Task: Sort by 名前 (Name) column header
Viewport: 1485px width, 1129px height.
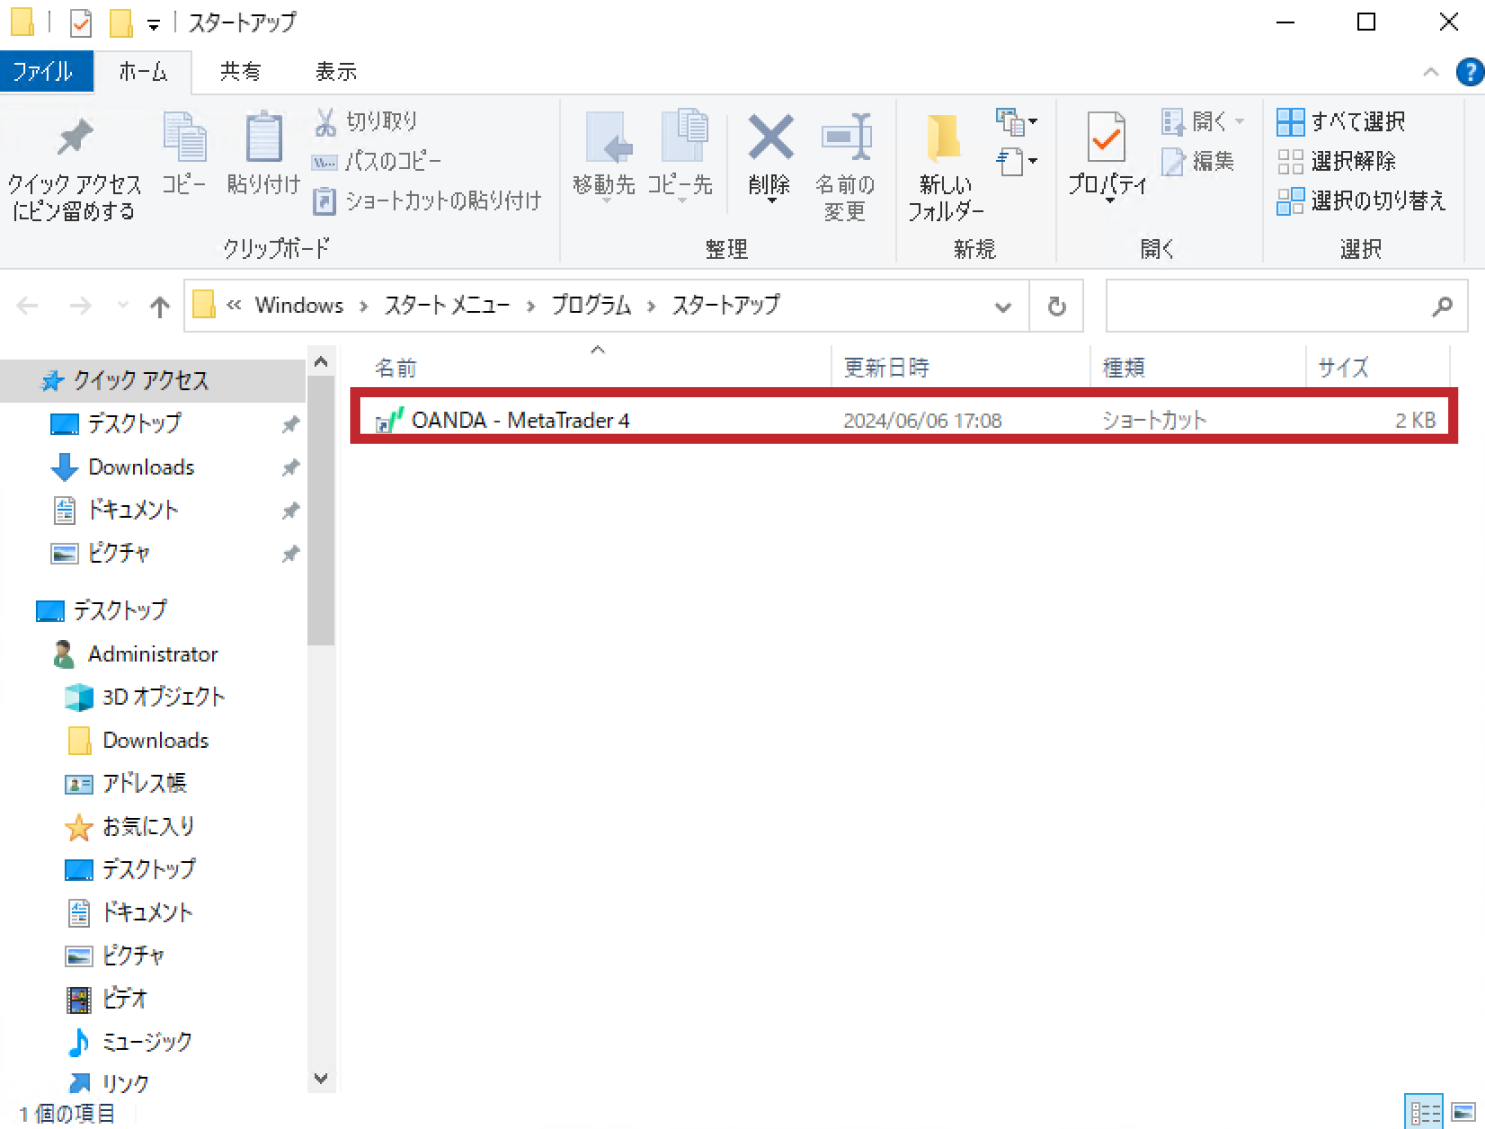Action: (396, 368)
